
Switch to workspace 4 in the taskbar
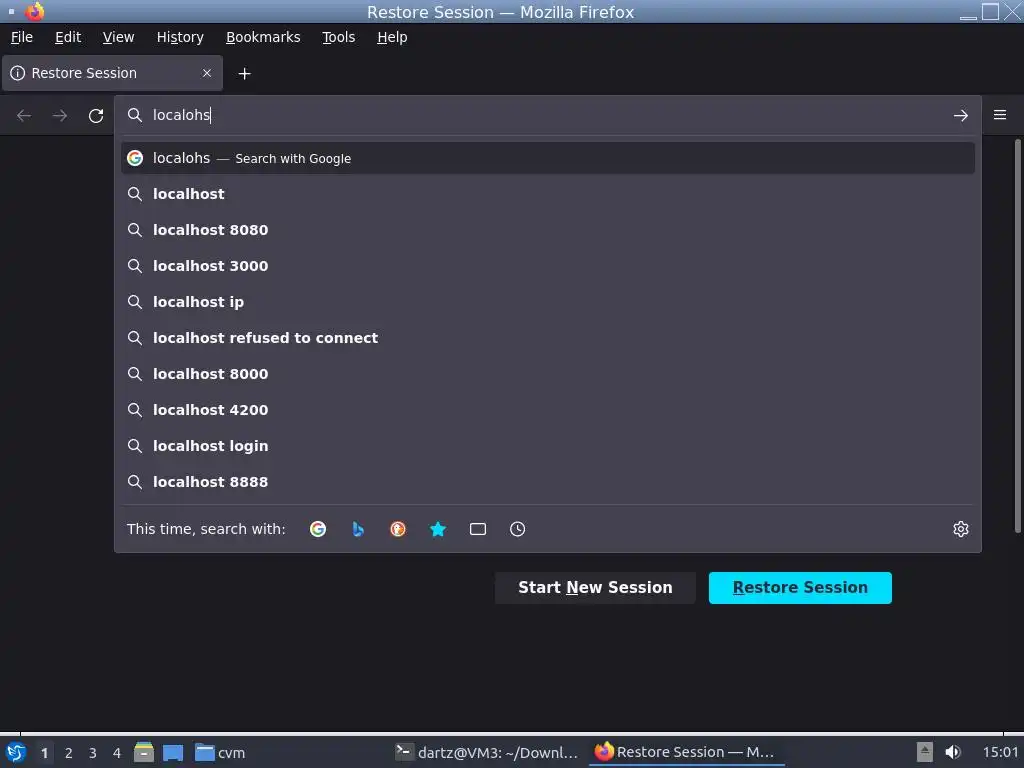117,753
